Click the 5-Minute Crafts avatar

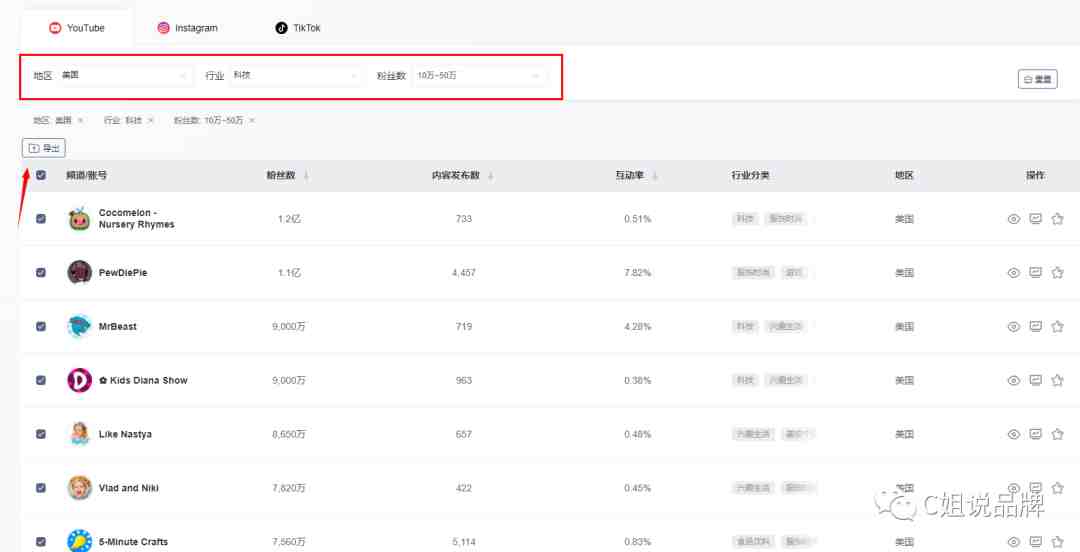[x=79, y=541]
